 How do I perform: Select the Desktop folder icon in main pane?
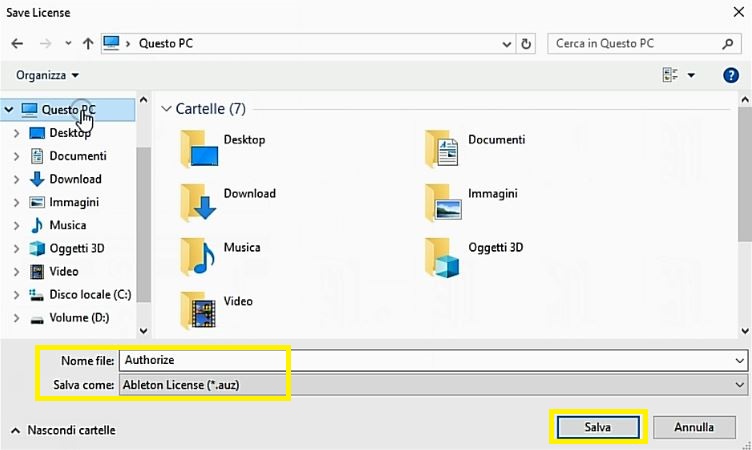(199, 149)
